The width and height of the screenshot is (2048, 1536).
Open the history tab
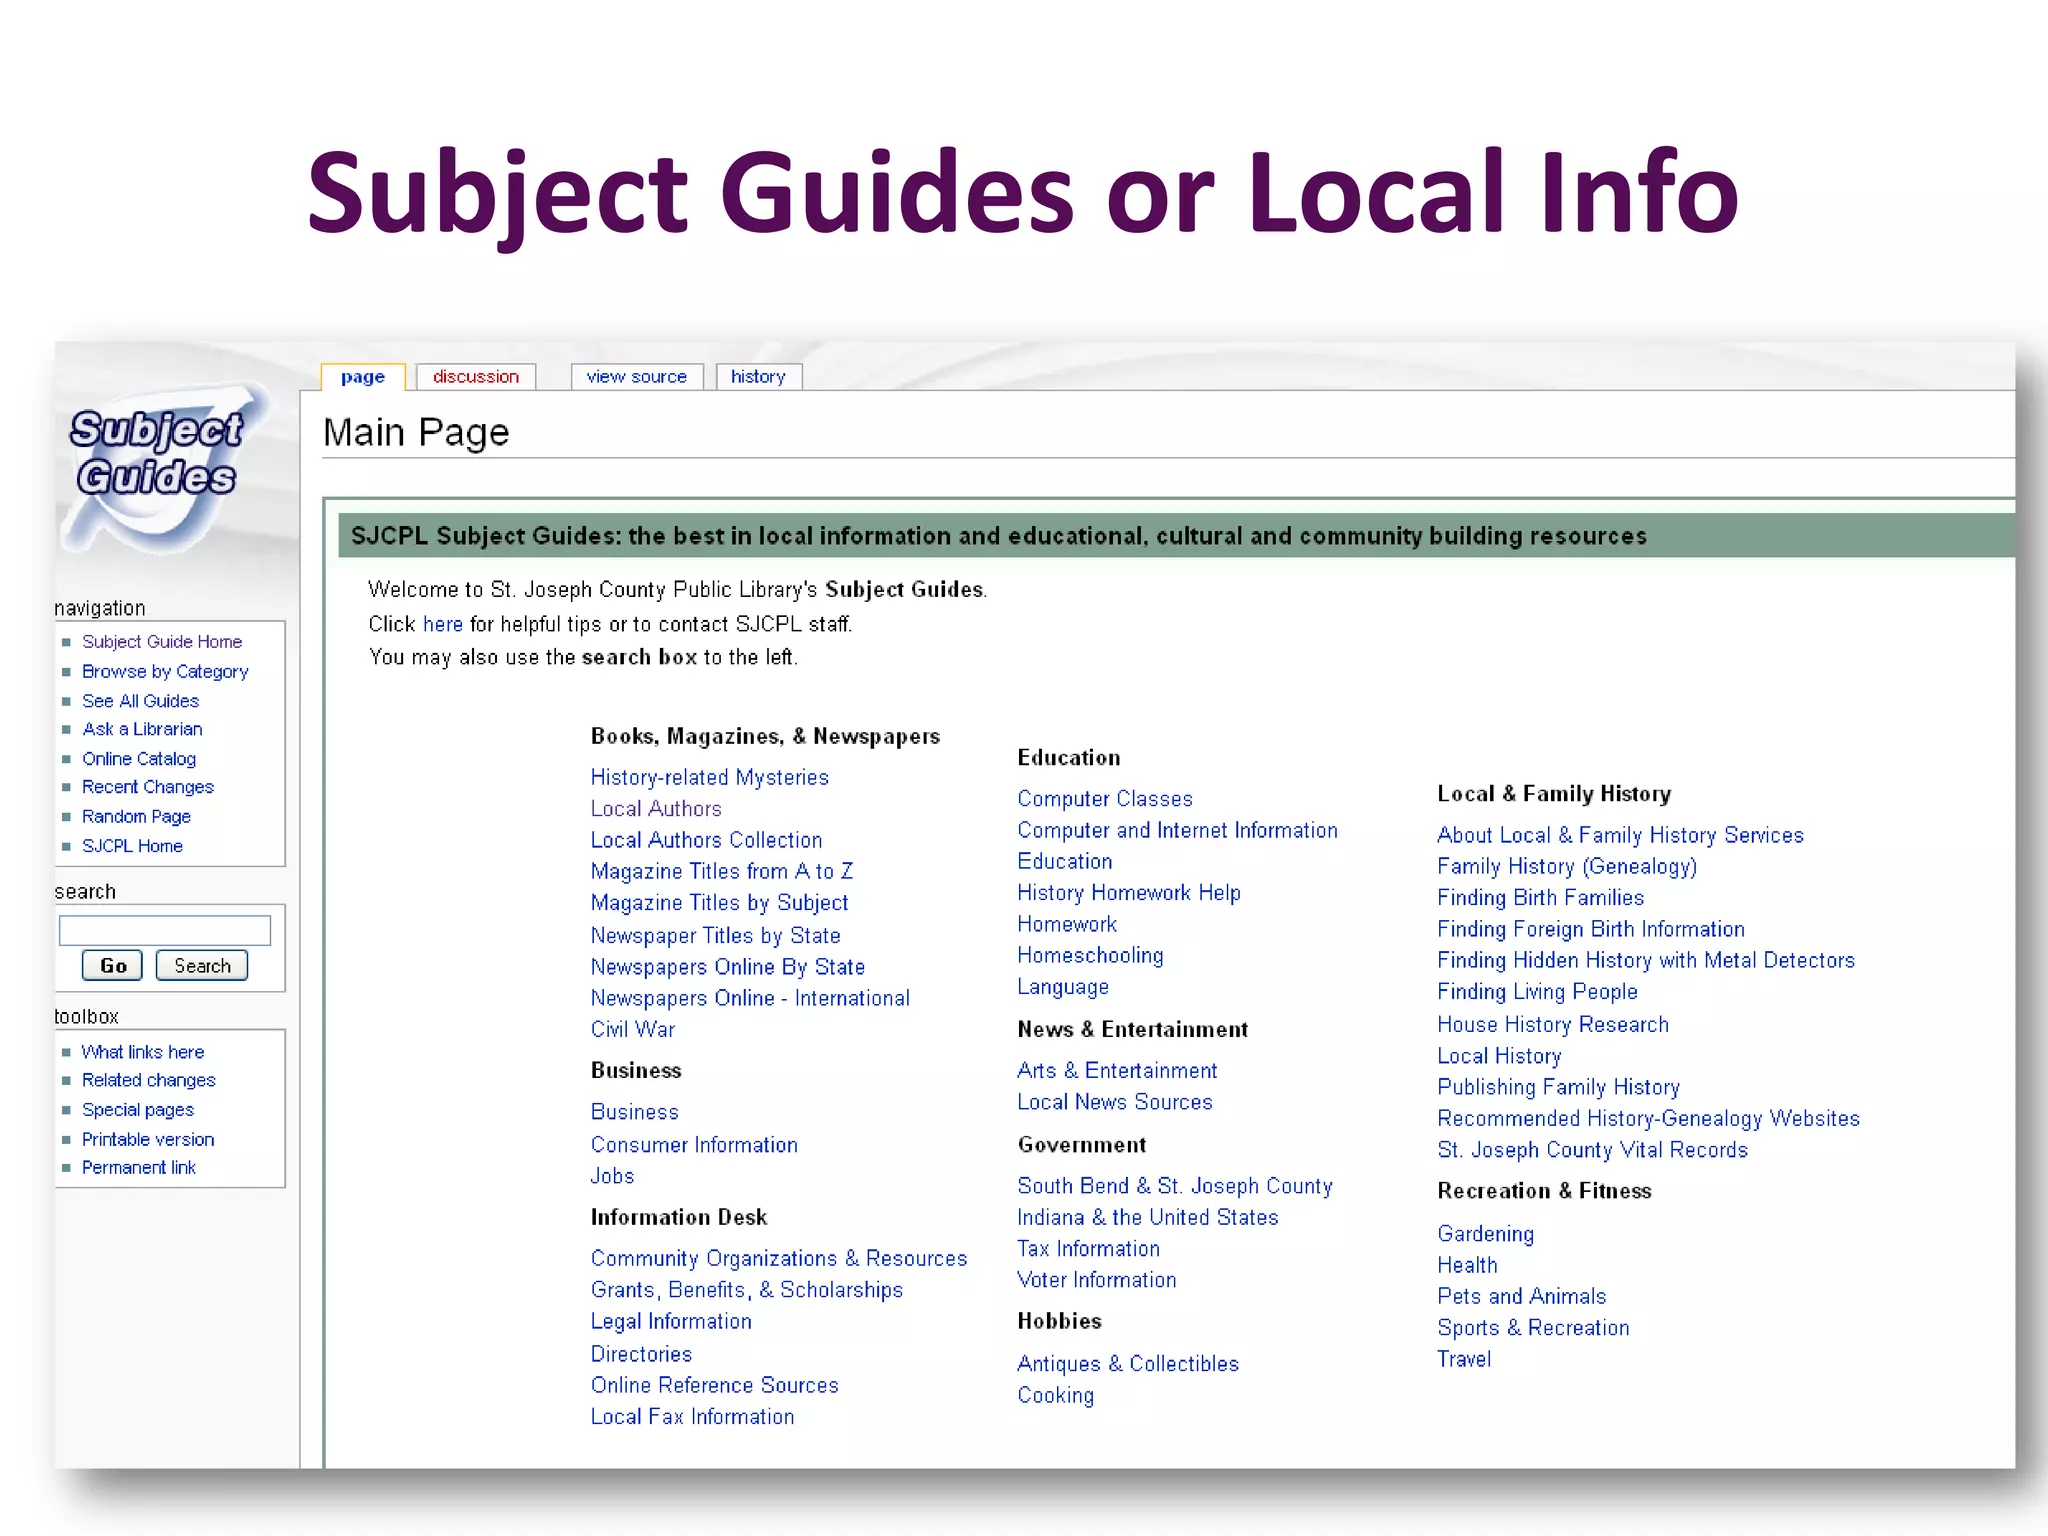pos(757,377)
